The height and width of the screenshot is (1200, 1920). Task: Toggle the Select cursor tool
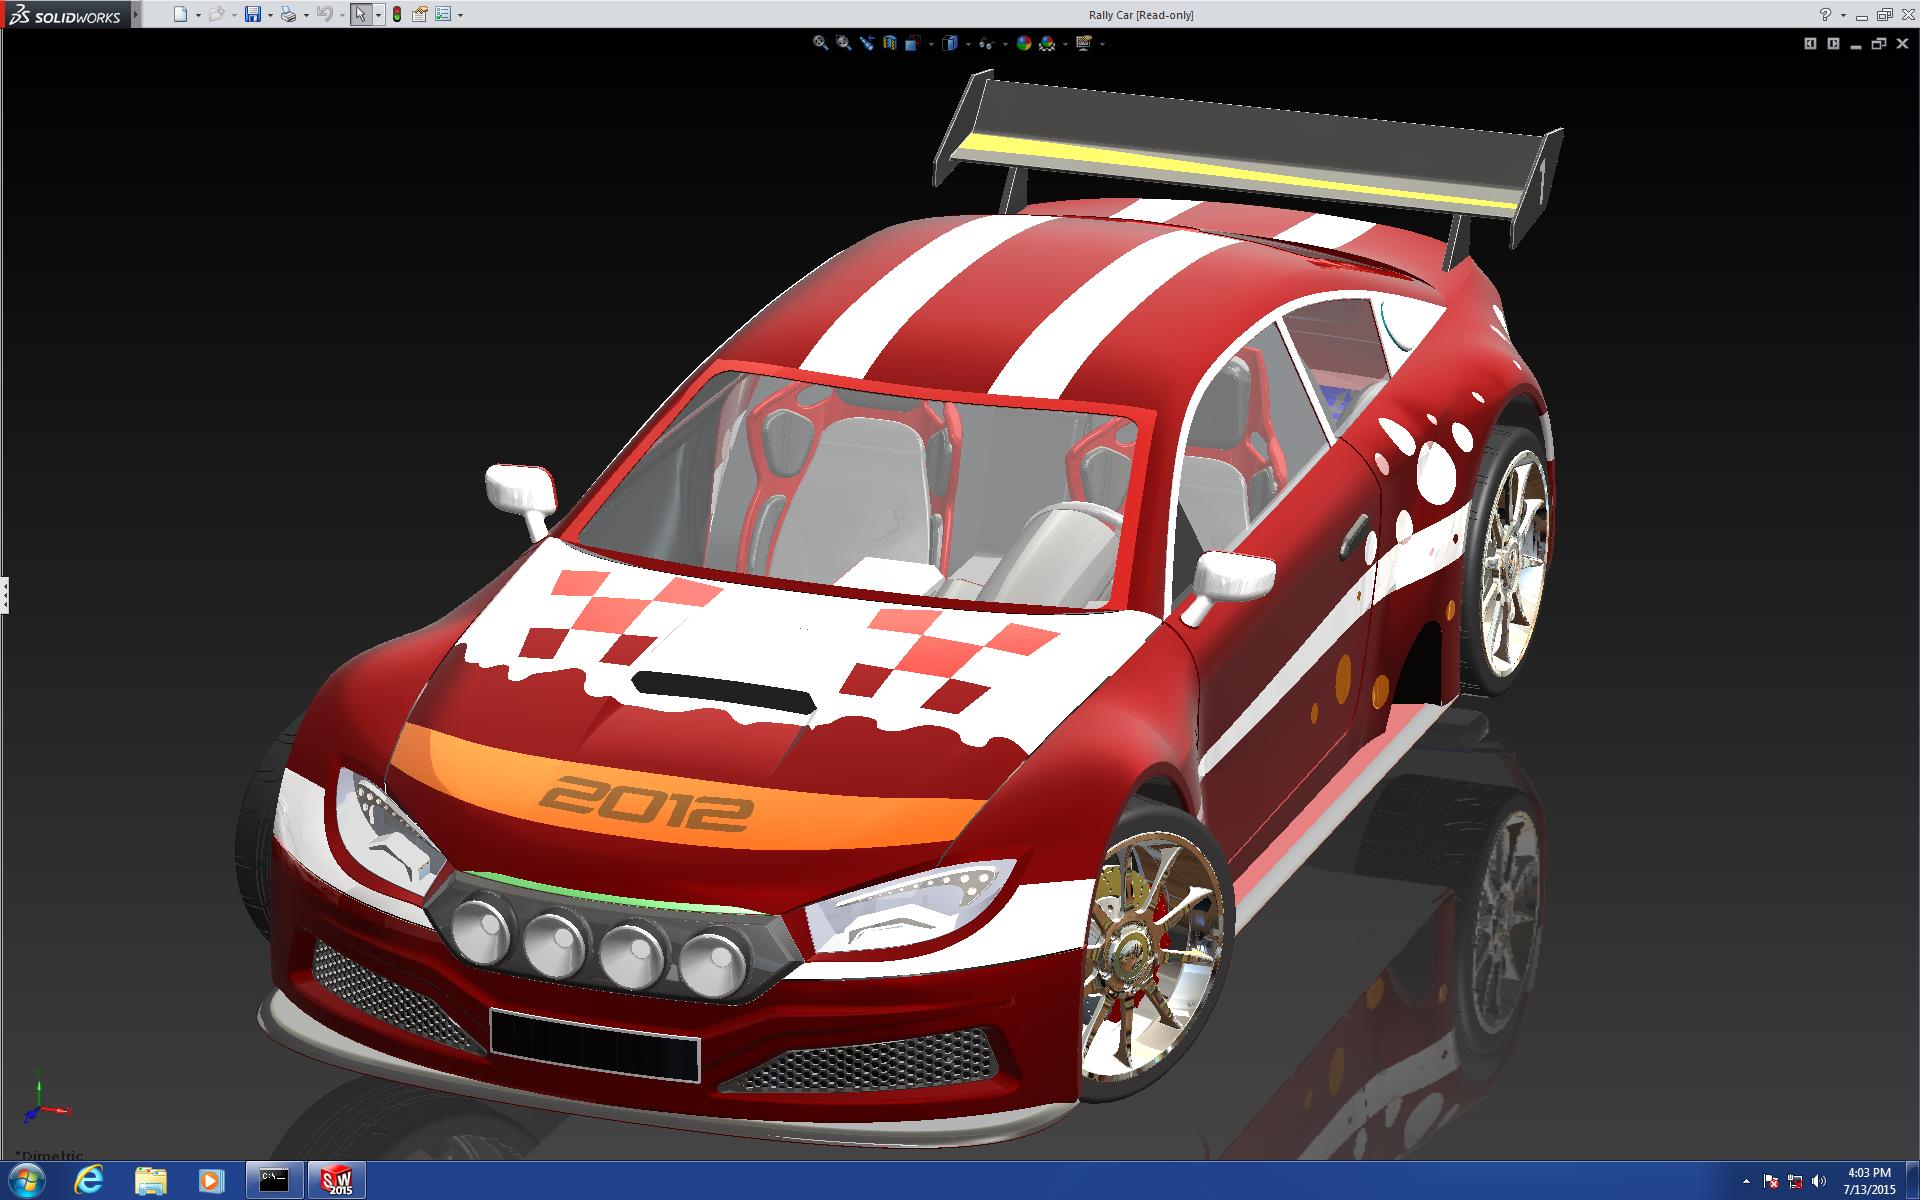tap(360, 14)
